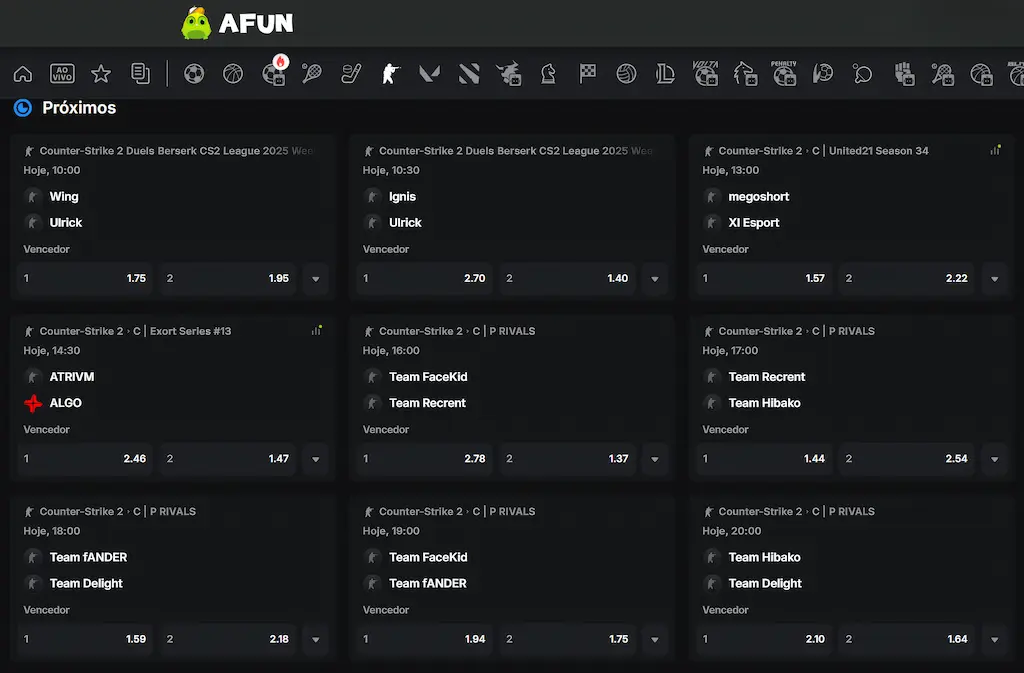This screenshot has height=673, width=1024.
Task: Select the tennis racket sport icon
Action: coord(312,74)
